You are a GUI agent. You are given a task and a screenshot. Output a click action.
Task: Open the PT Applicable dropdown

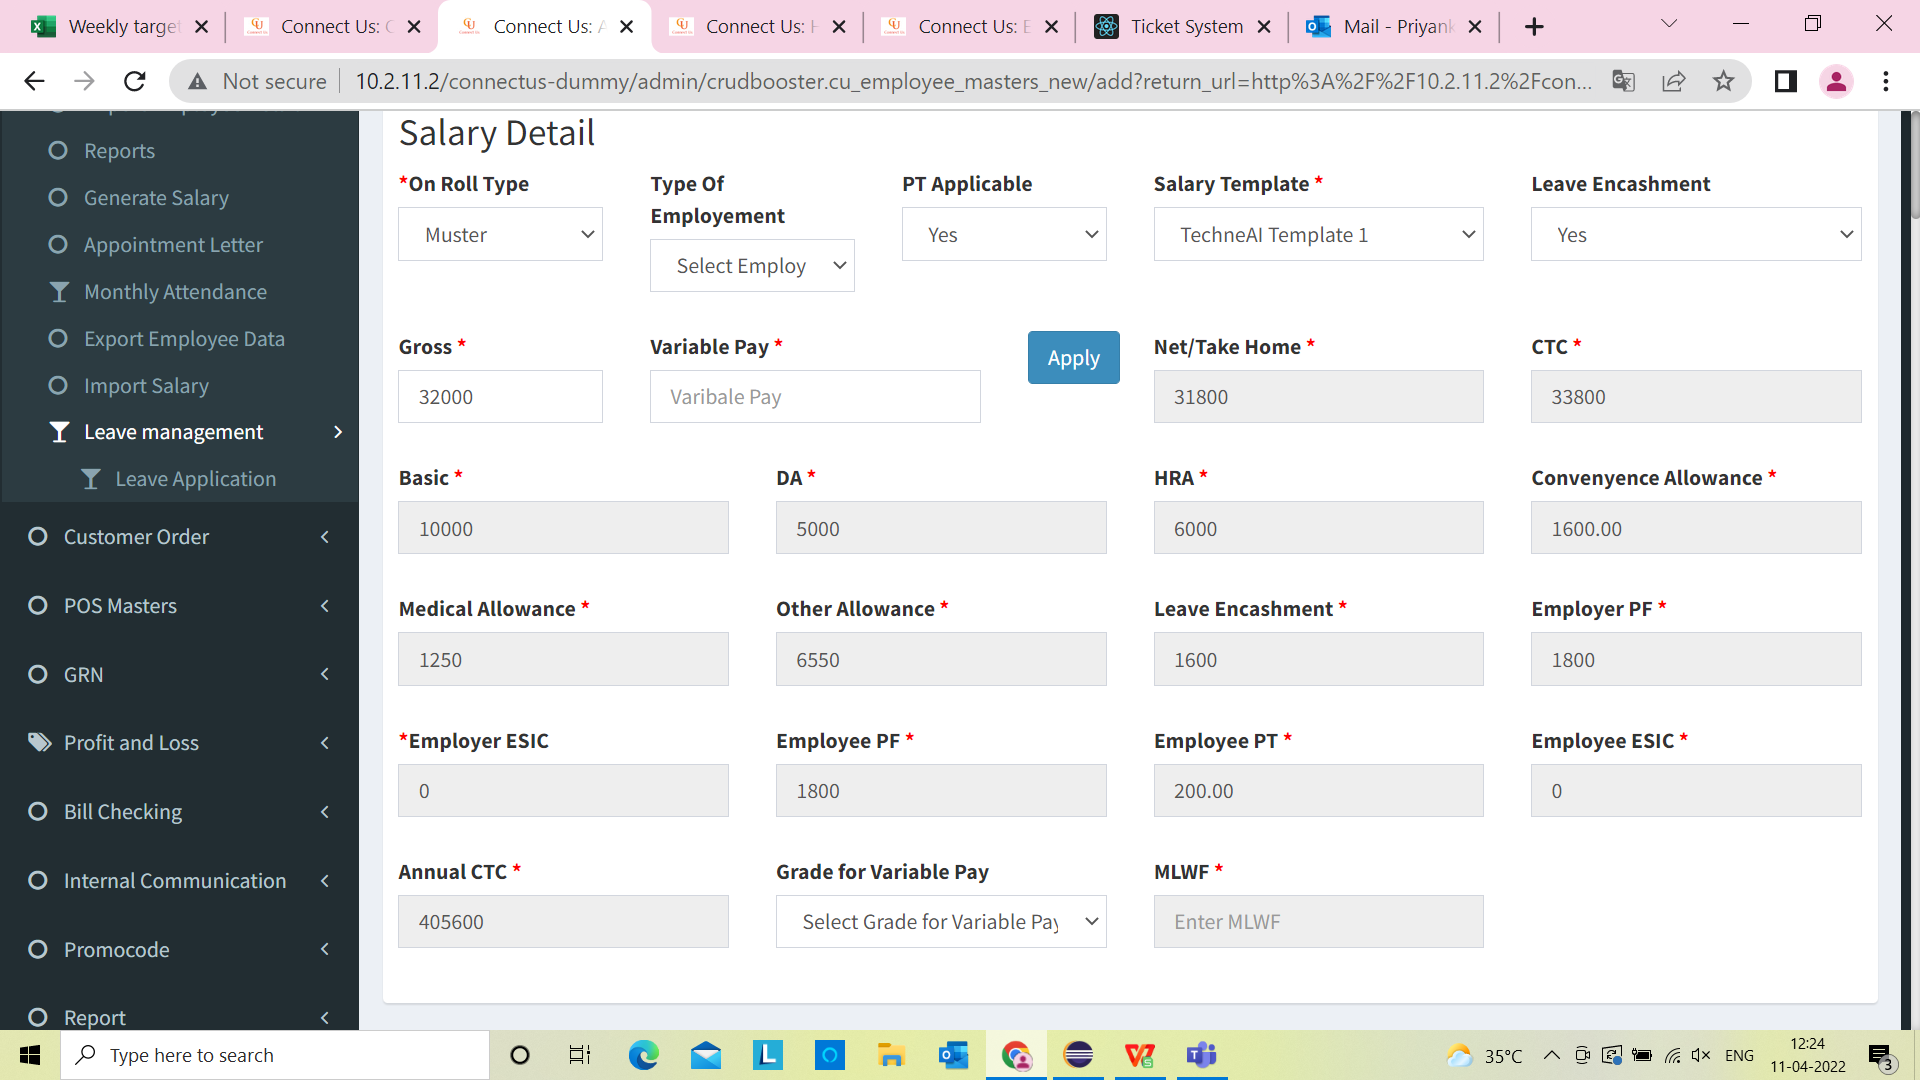(x=1004, y=234)
